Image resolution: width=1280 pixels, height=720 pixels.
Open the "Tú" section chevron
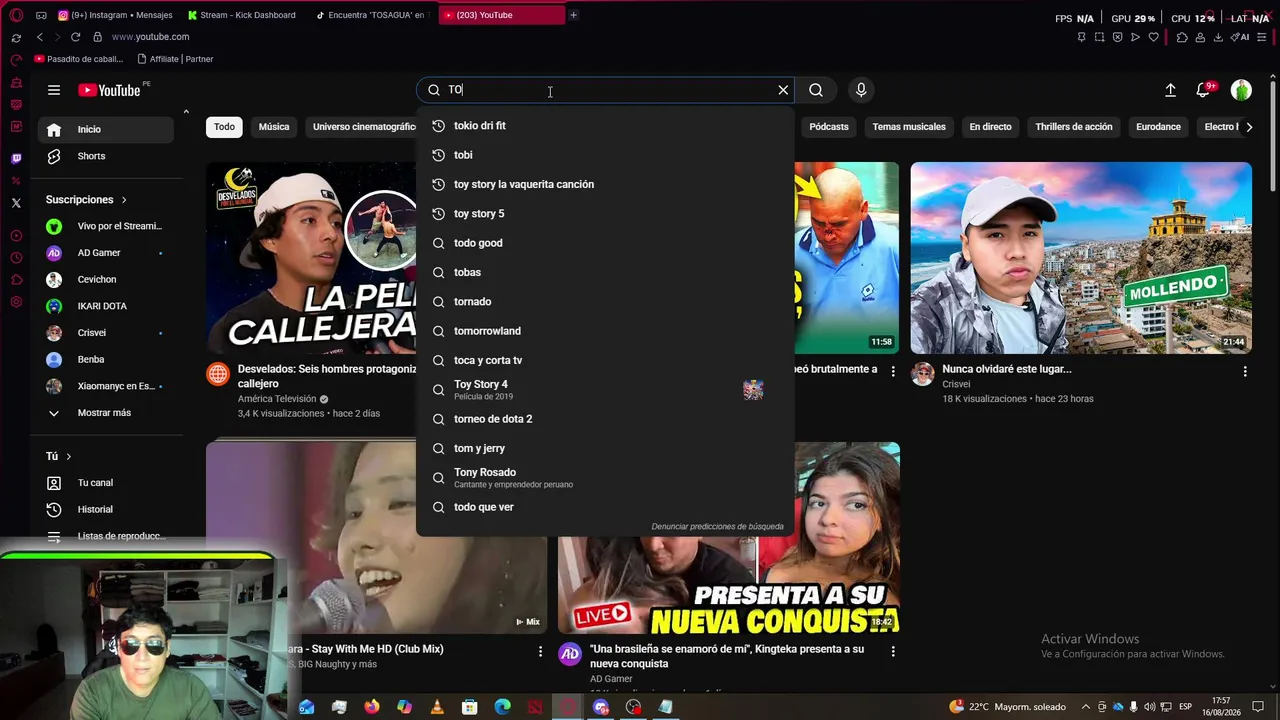coord(68,456)
